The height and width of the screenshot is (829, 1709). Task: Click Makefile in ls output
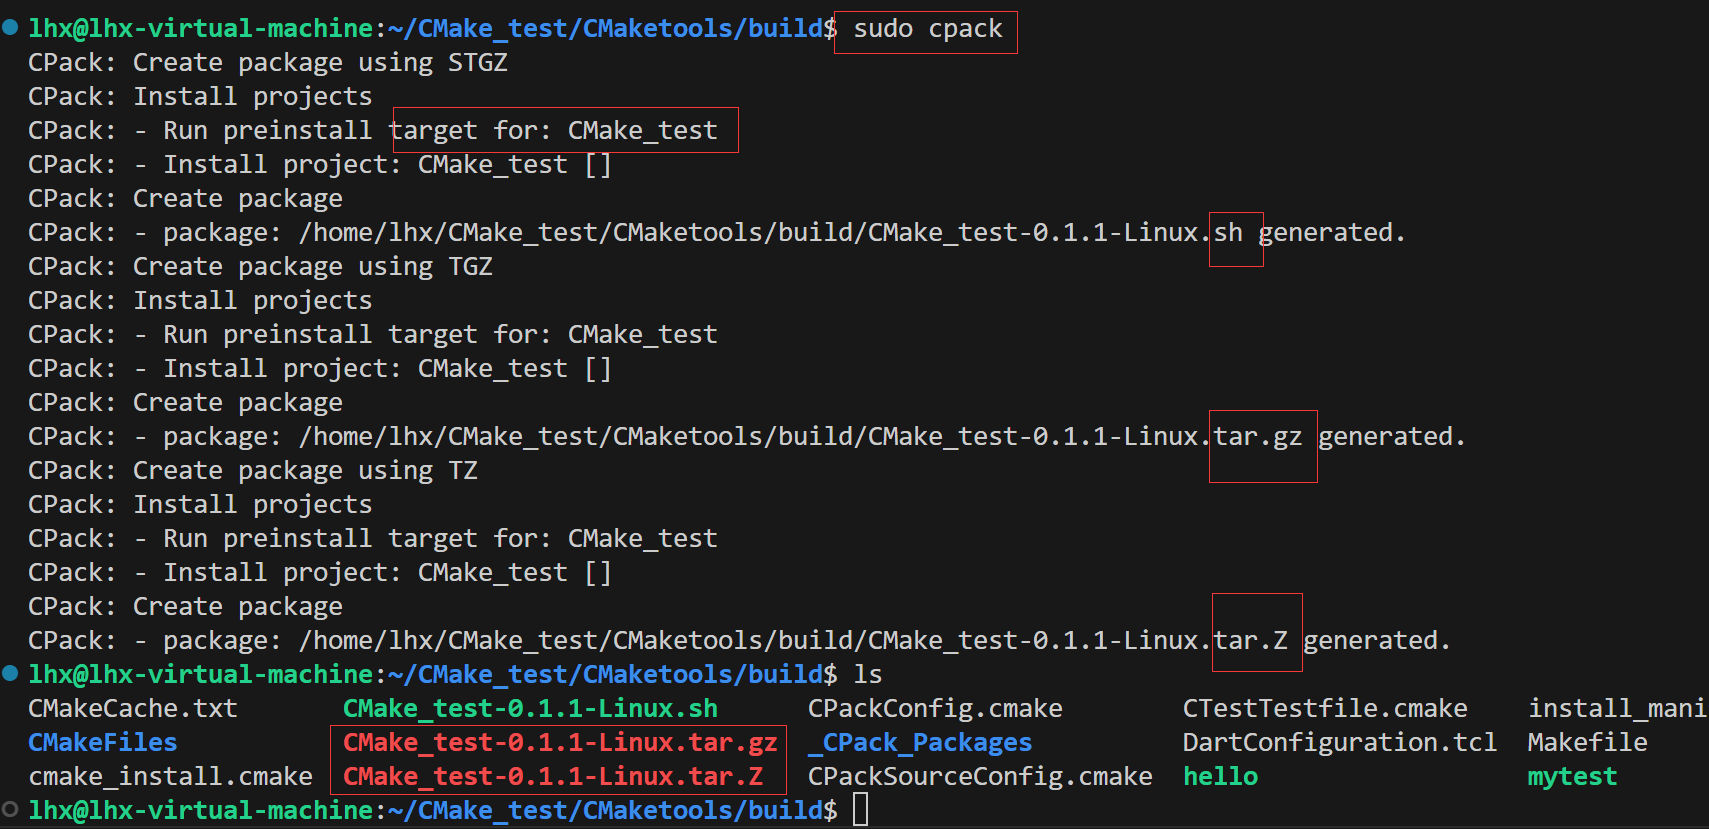(x=1587, y=743)
